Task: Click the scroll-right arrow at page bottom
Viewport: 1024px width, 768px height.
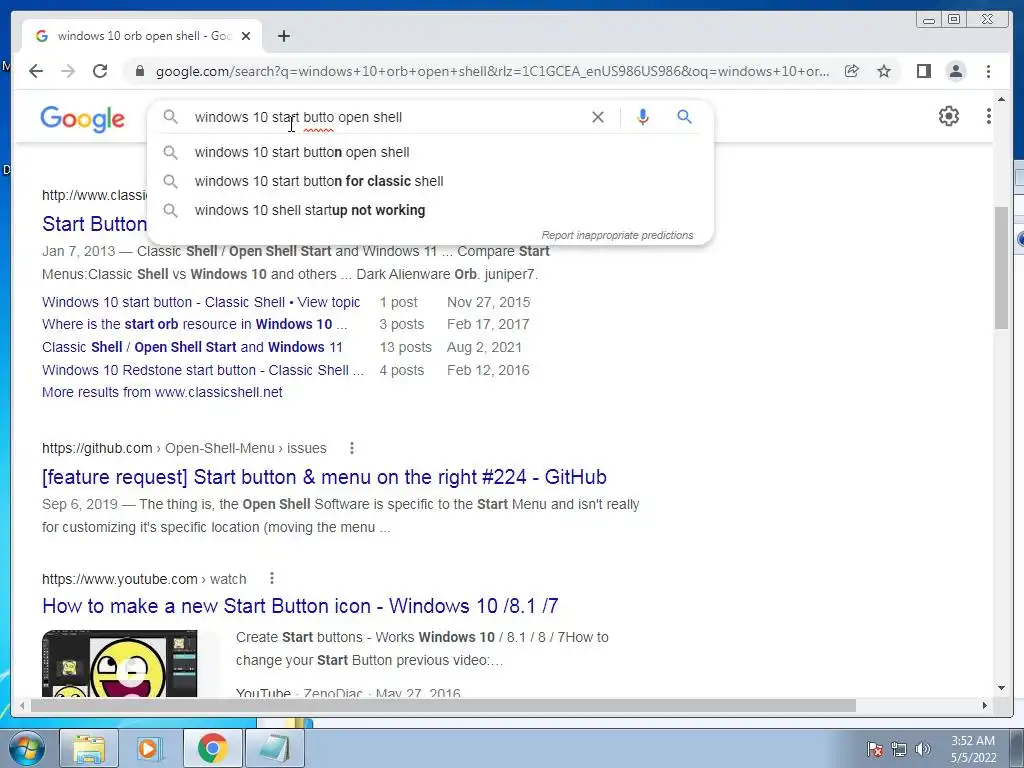Action: coord(985,706)
